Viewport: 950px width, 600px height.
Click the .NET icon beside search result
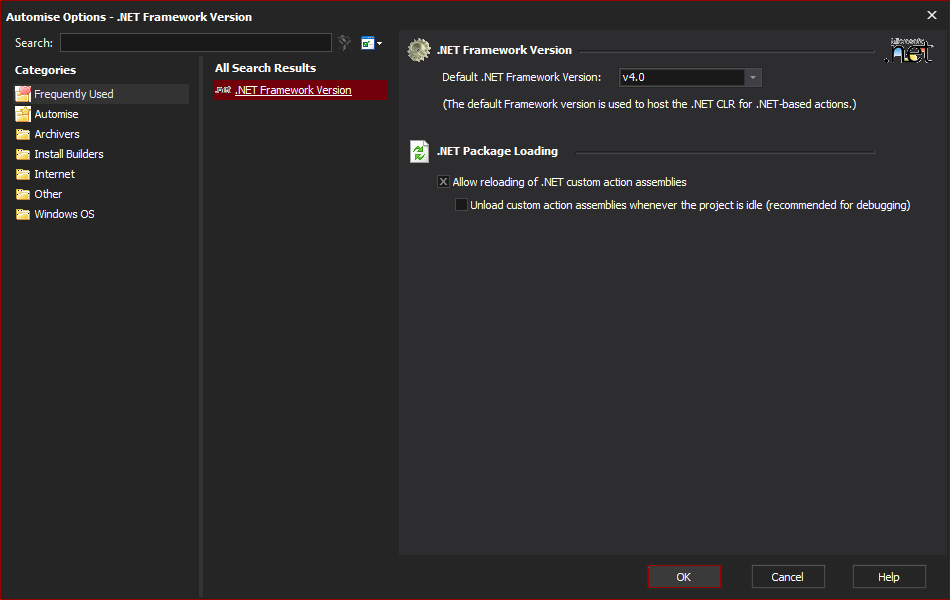click(x=223, y=90)
